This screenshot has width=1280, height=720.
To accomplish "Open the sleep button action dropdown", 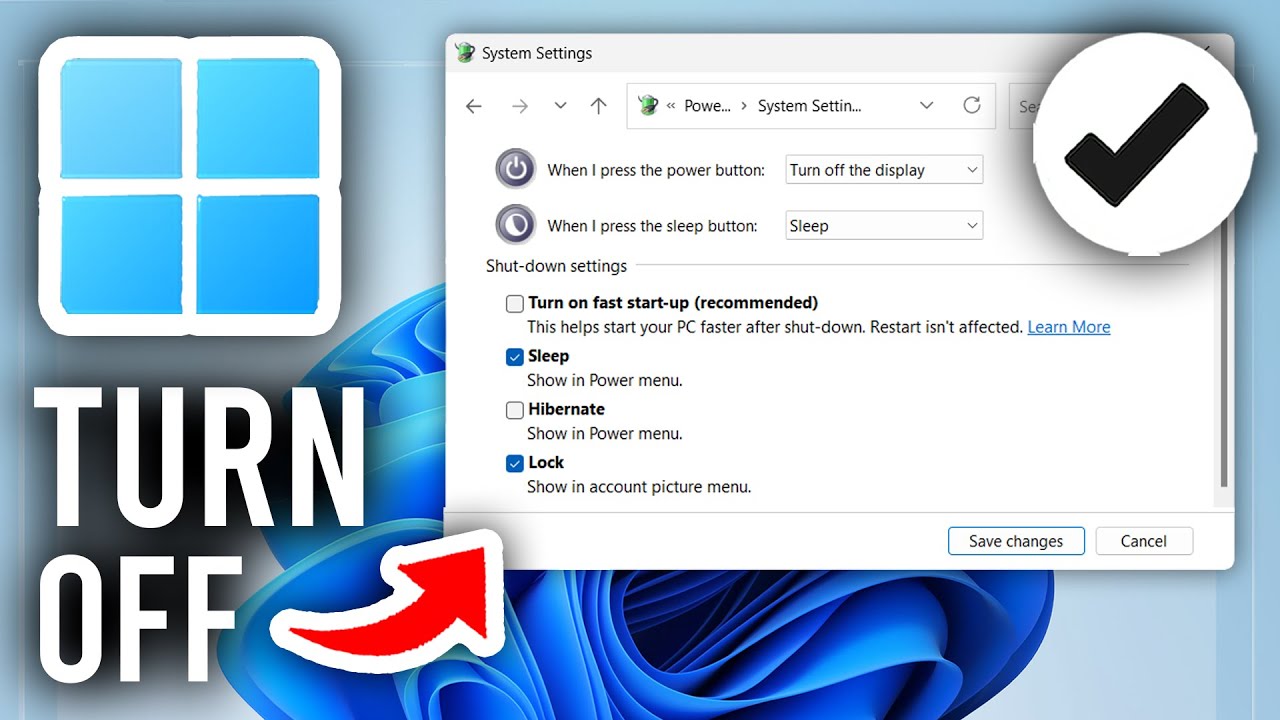I will point(884,226).
